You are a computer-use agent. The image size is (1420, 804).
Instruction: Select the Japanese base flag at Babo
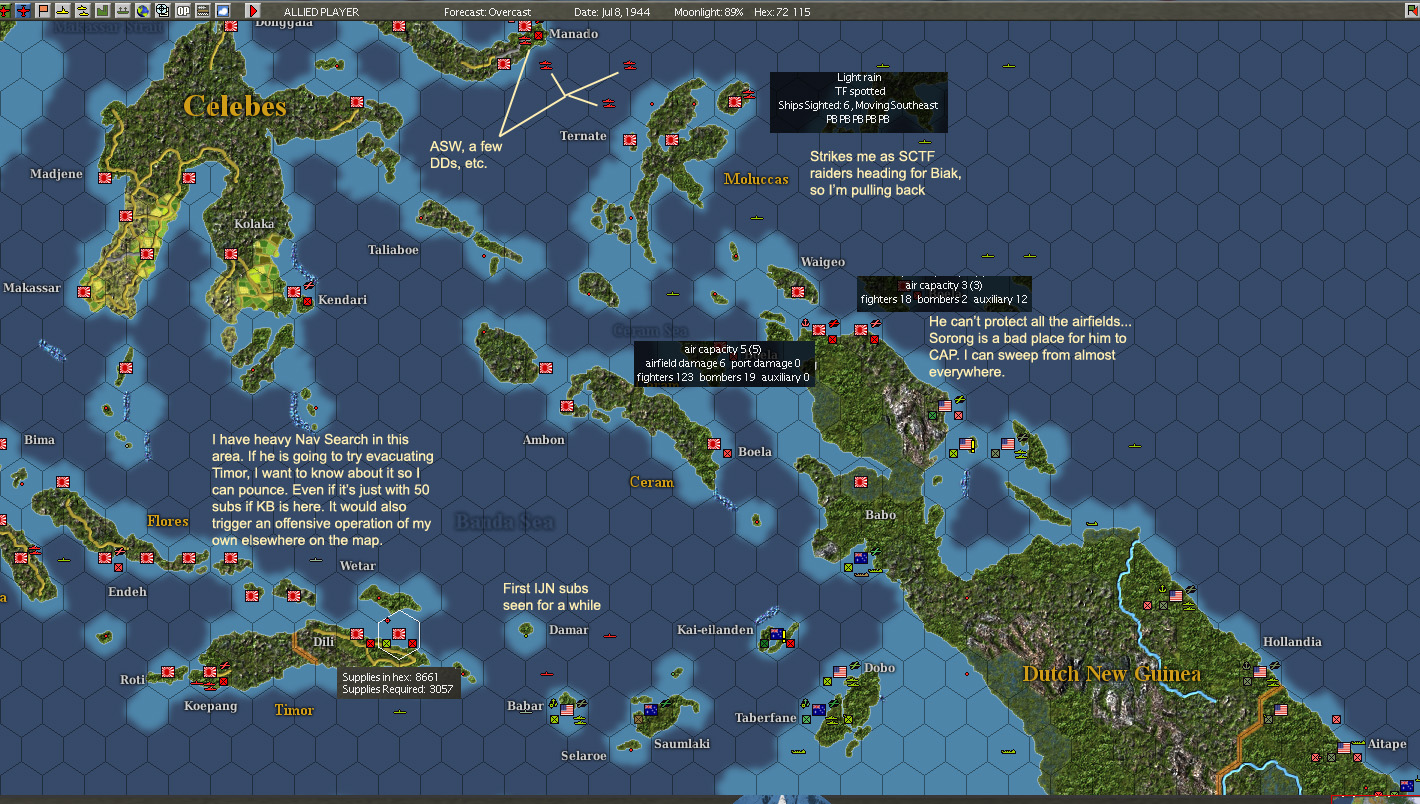coord(861,482)
